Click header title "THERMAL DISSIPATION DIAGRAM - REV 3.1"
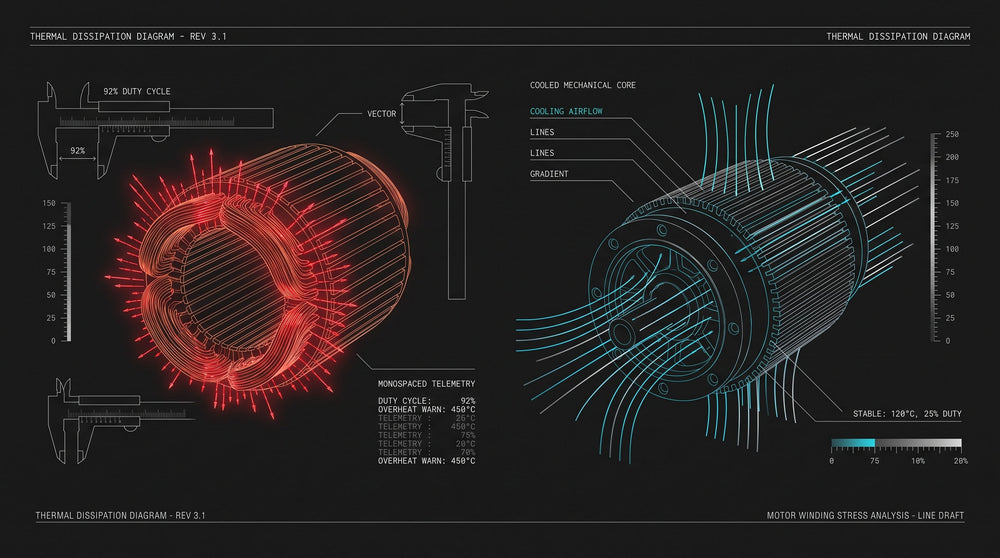Image resolution: width=1000 pixels, height=558 pixels. click(128, 36)
